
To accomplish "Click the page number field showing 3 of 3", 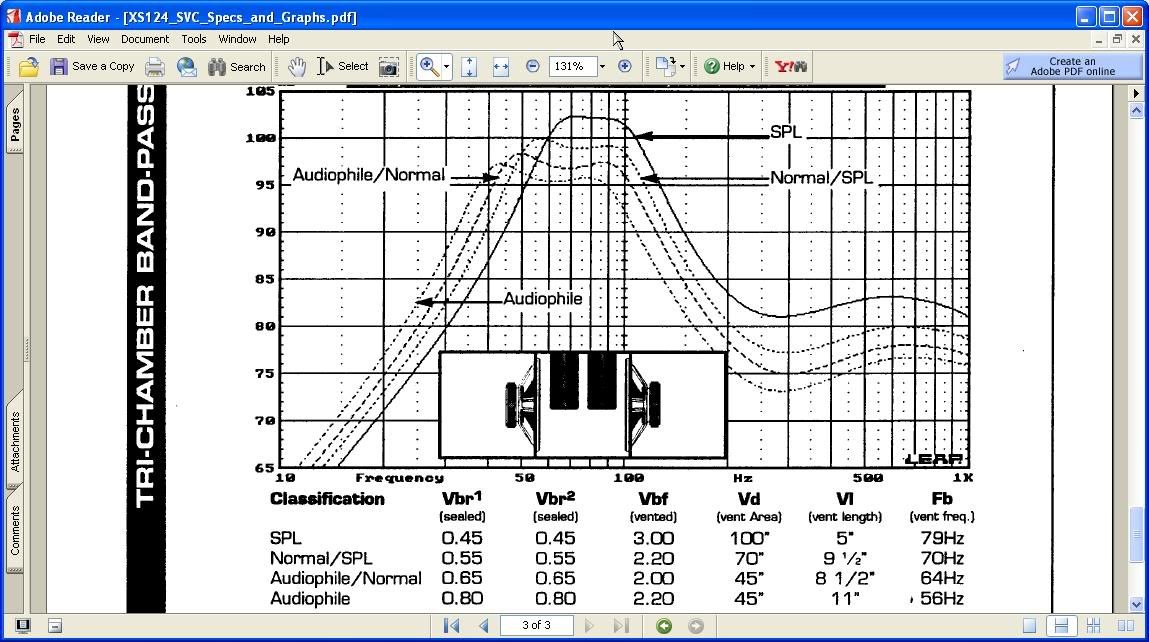I will click(536, 625).
